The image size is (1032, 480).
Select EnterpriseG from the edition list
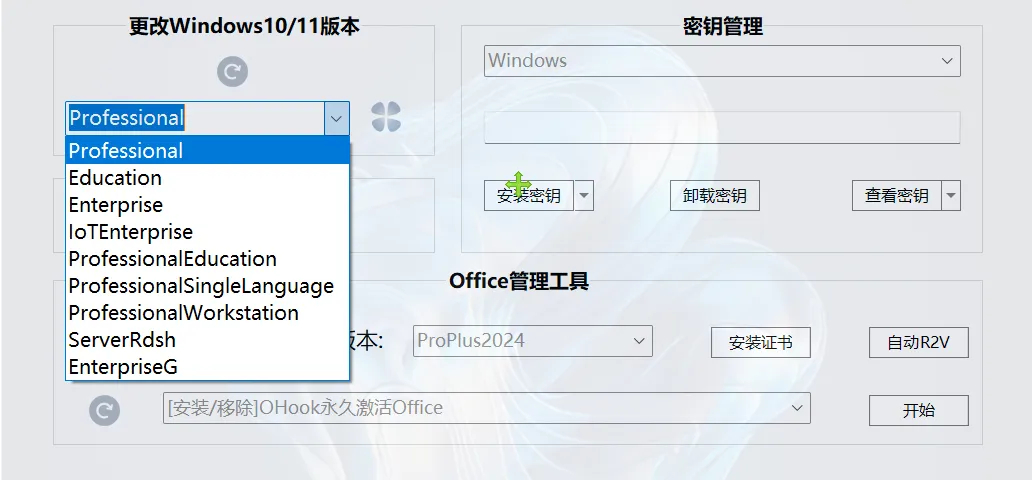click(207, 367)
